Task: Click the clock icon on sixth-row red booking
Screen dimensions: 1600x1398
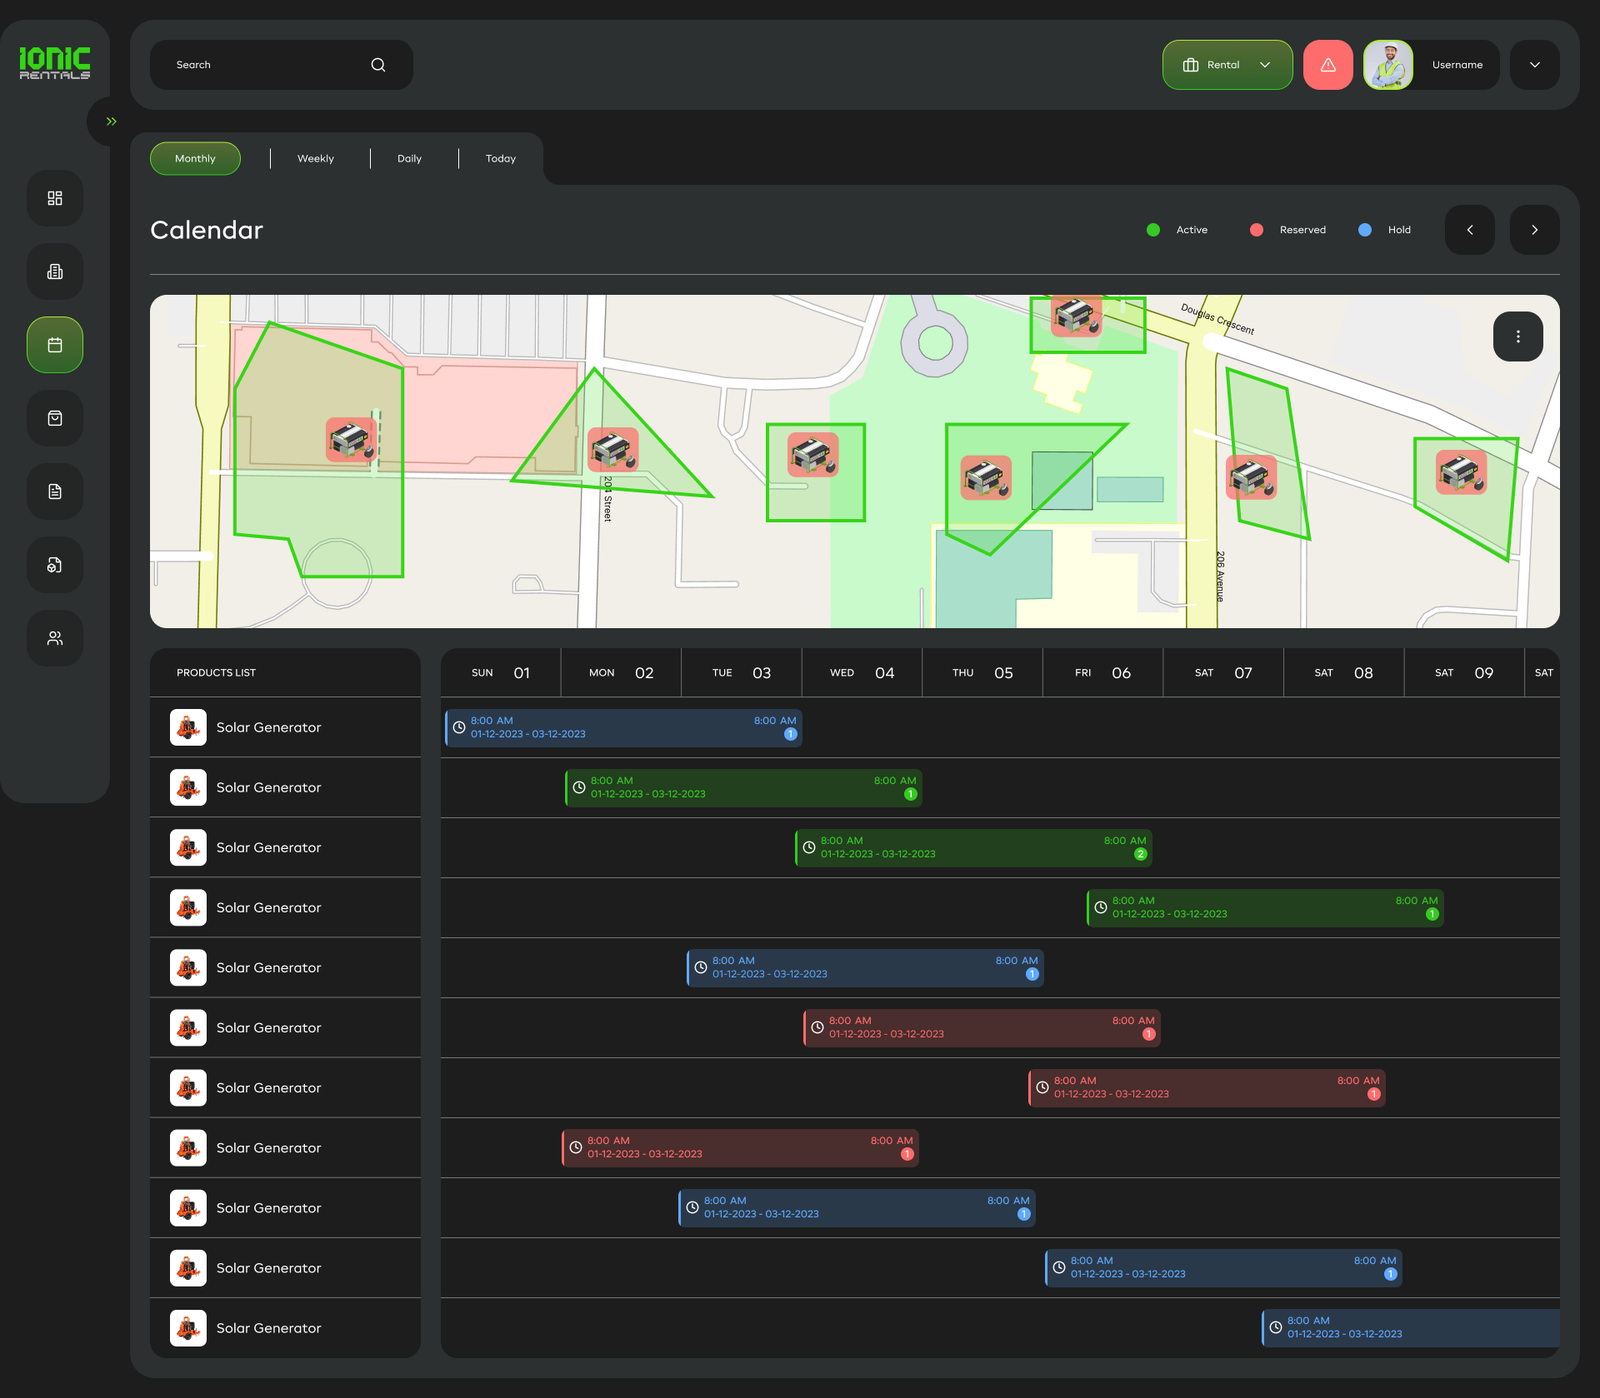Action: (x=817, y=1028)
